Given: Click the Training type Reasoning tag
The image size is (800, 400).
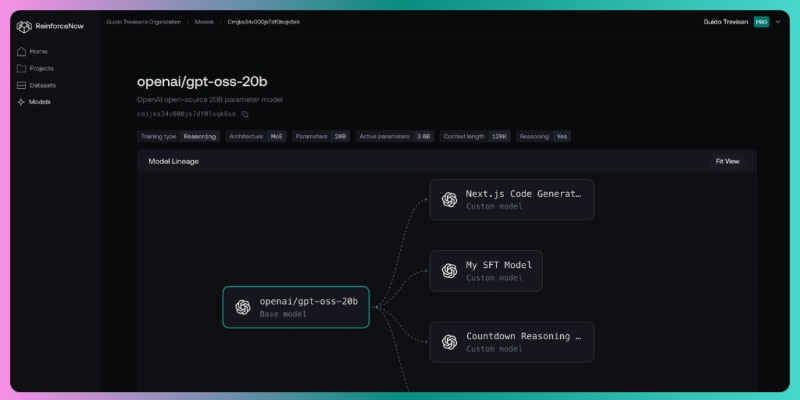Looking at the screenshot, I should [x=179, y=137].
